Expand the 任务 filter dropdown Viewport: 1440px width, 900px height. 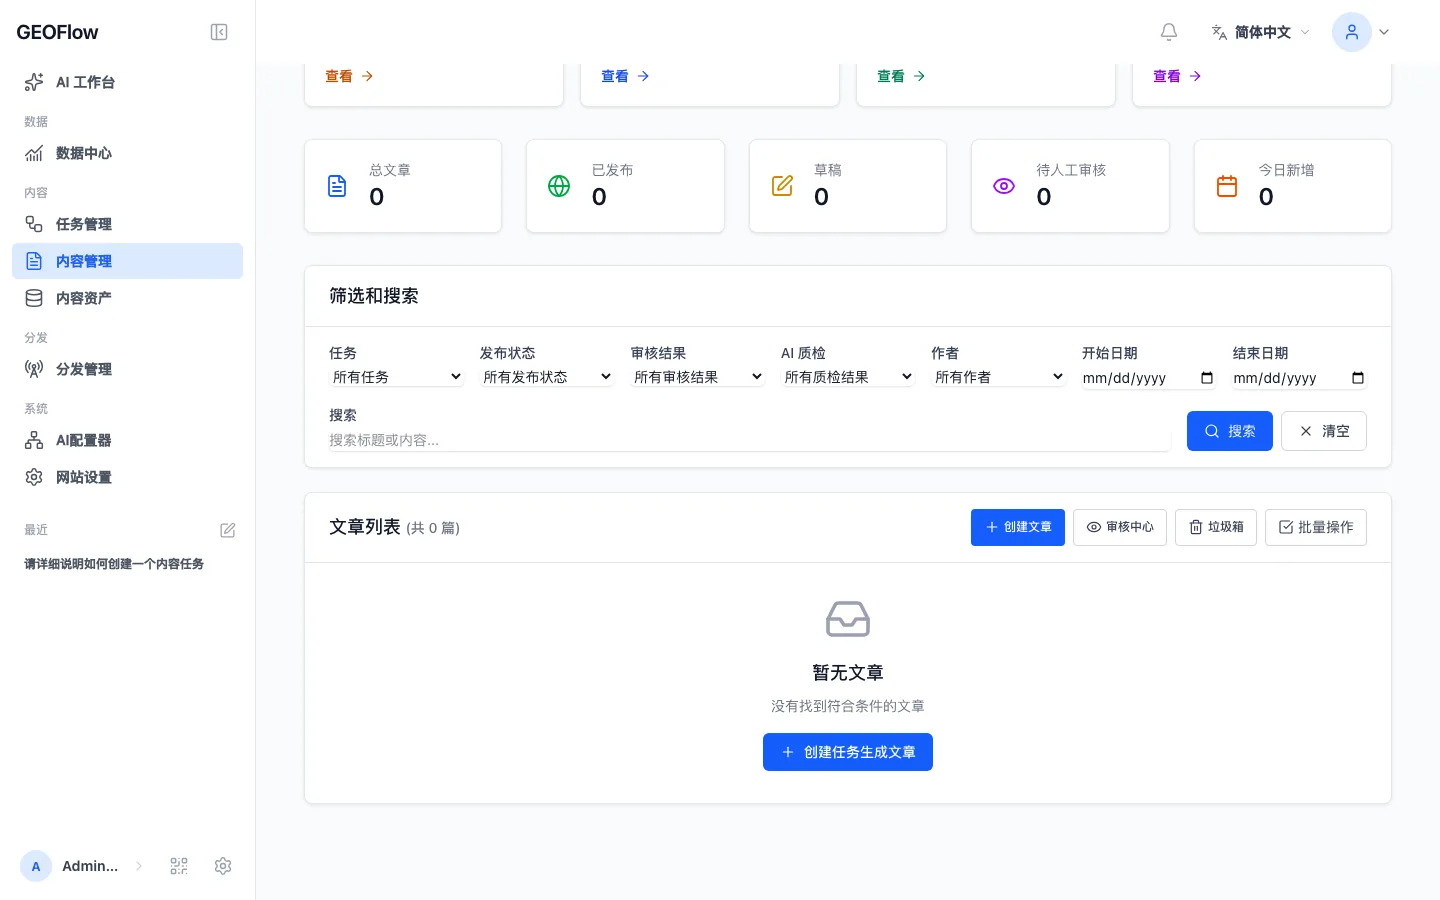[397, 377]
